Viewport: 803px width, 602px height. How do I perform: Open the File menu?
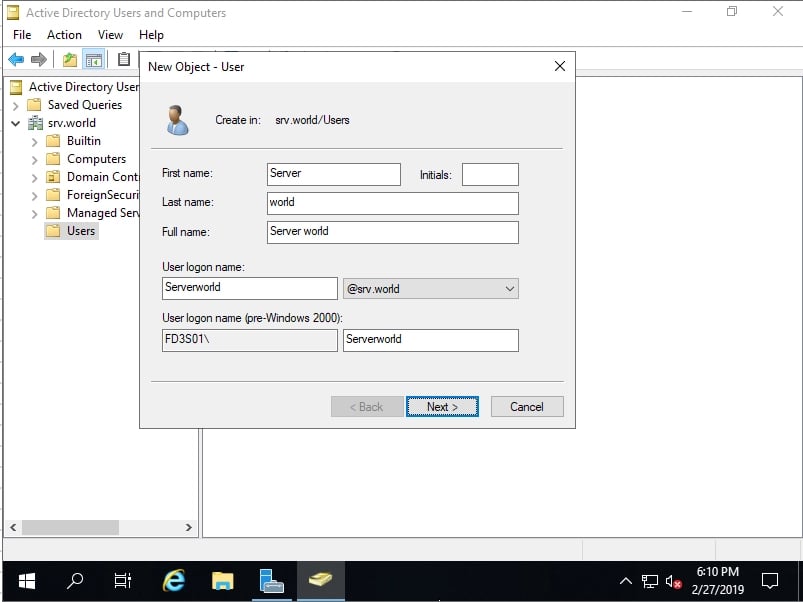[x=22, y=35]
